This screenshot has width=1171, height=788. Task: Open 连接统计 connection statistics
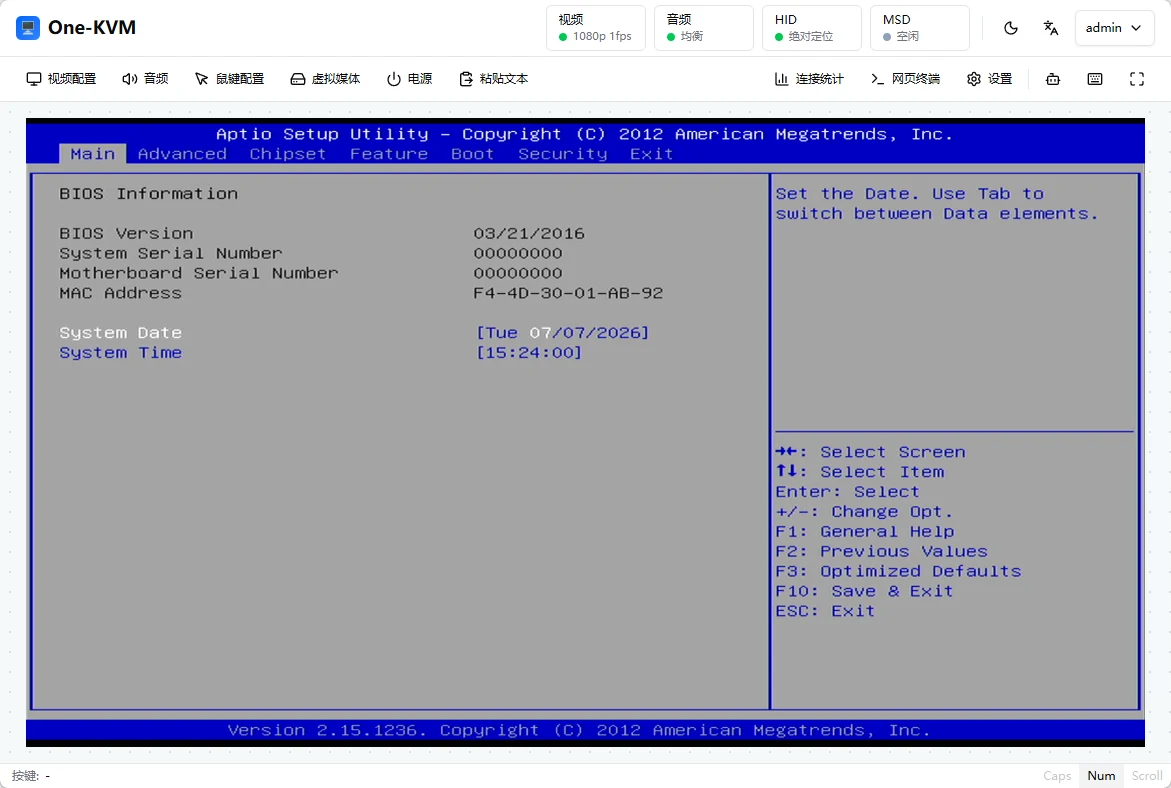(810, 78)
